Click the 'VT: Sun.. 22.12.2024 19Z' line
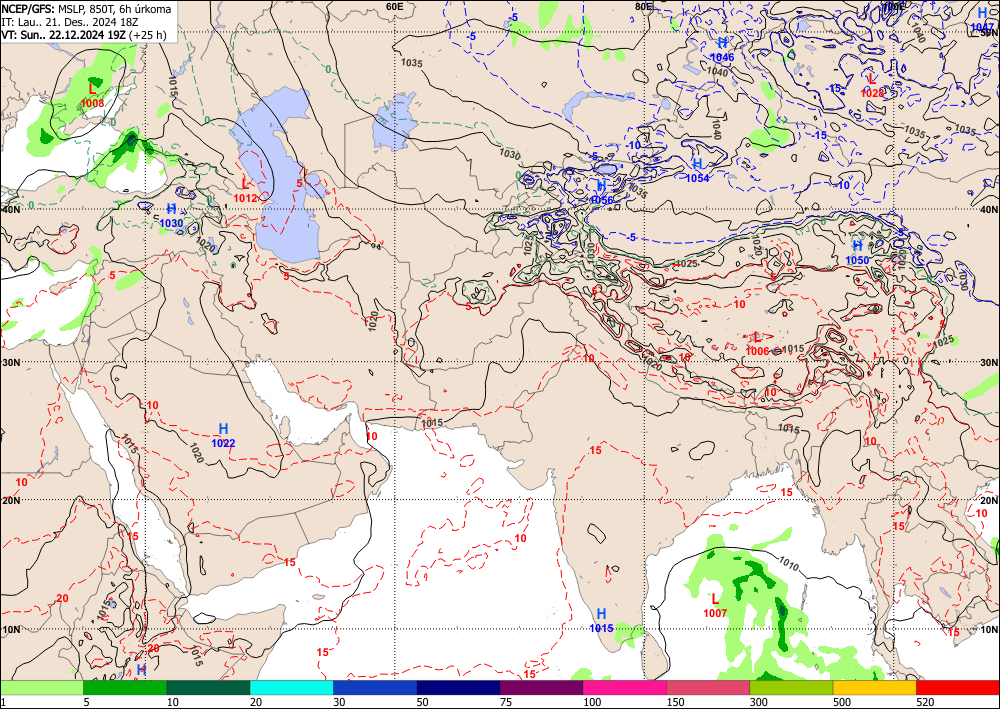 [x=64, y=34]
